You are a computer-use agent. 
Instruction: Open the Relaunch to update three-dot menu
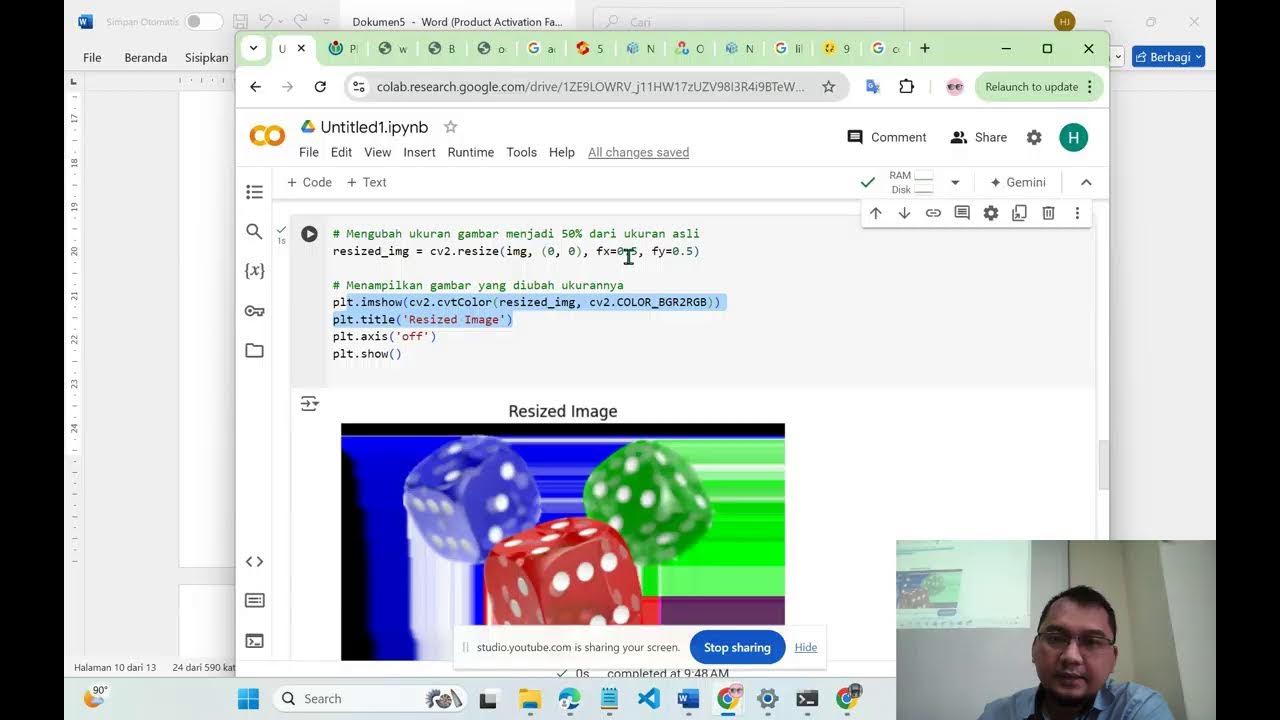click(1090, 87)
